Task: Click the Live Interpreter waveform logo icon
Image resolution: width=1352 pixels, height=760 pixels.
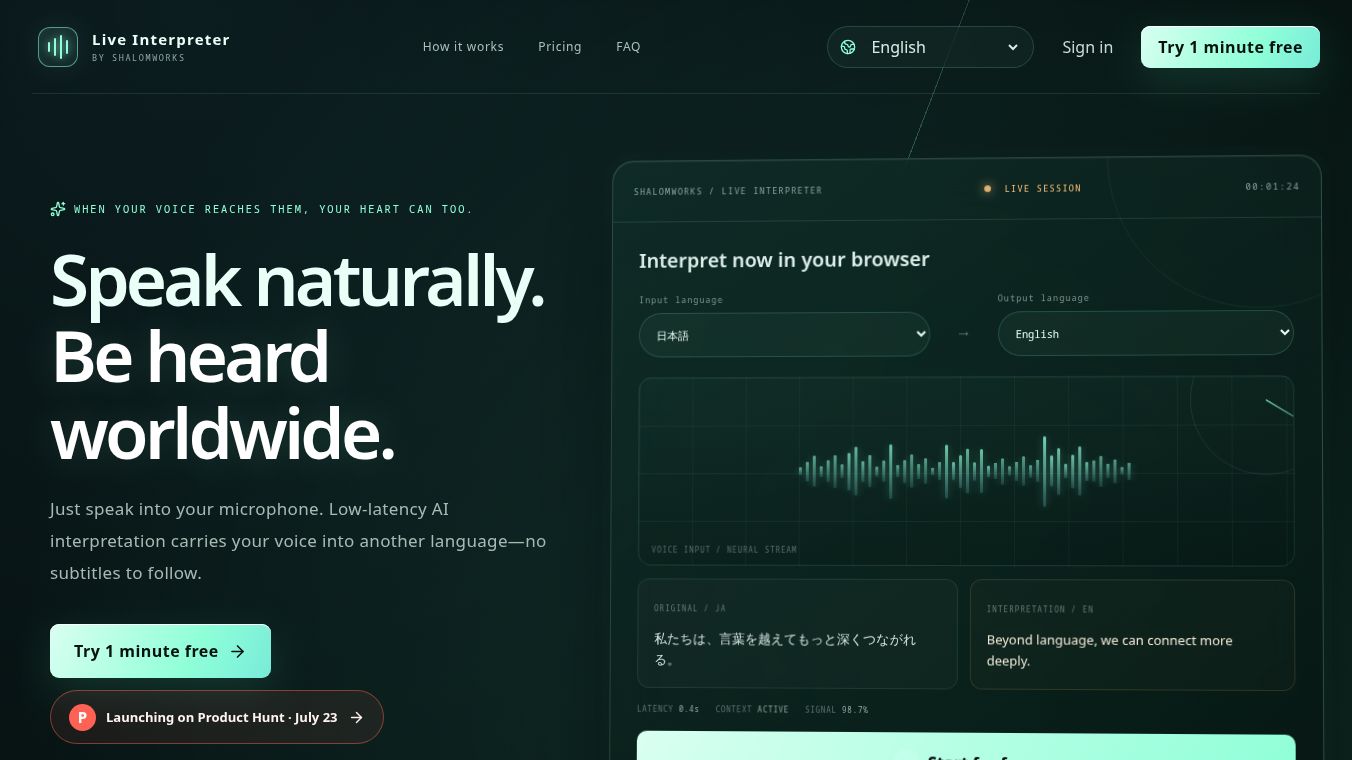Action: (x=58, y=47)
